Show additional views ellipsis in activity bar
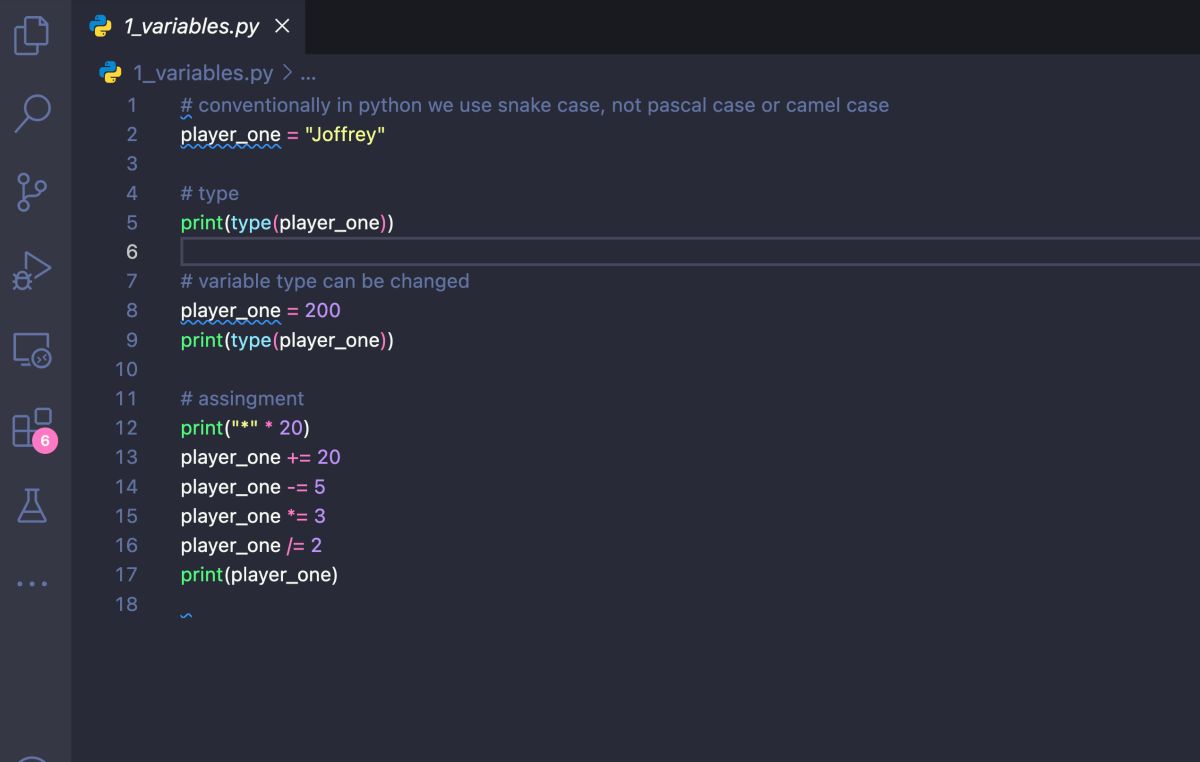This screenshot has width=1200, height=762. click(32, 583)
